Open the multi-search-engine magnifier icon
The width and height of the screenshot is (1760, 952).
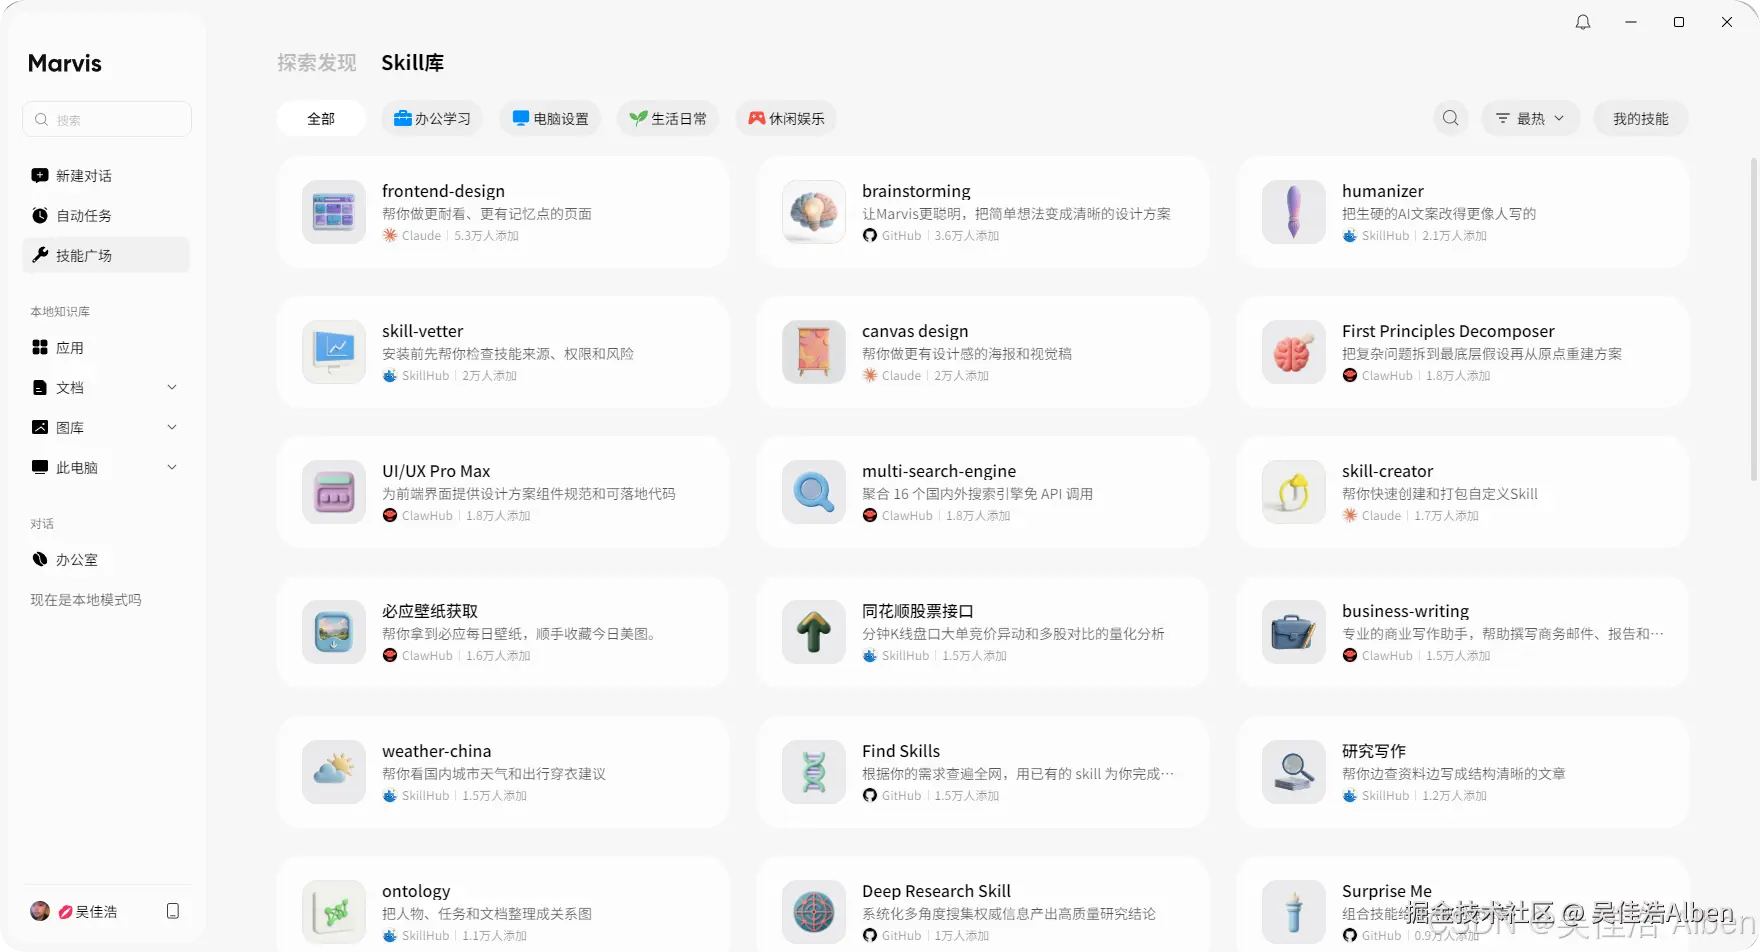pyautogui.click(x=814, y=492)
